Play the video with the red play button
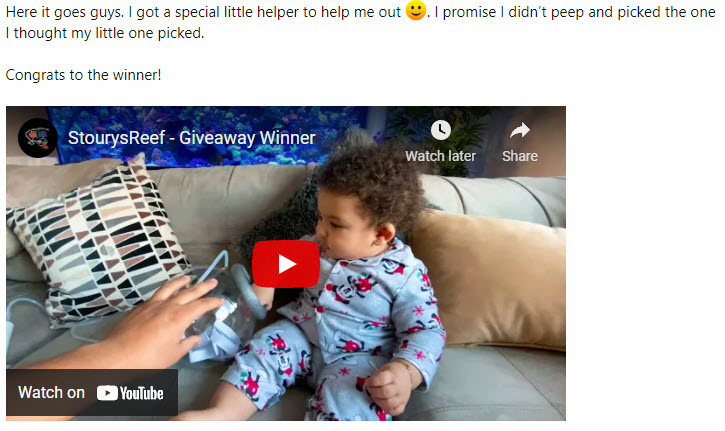Image resolution: width=725 pixels, height=431 pixels. click(286, 264)
